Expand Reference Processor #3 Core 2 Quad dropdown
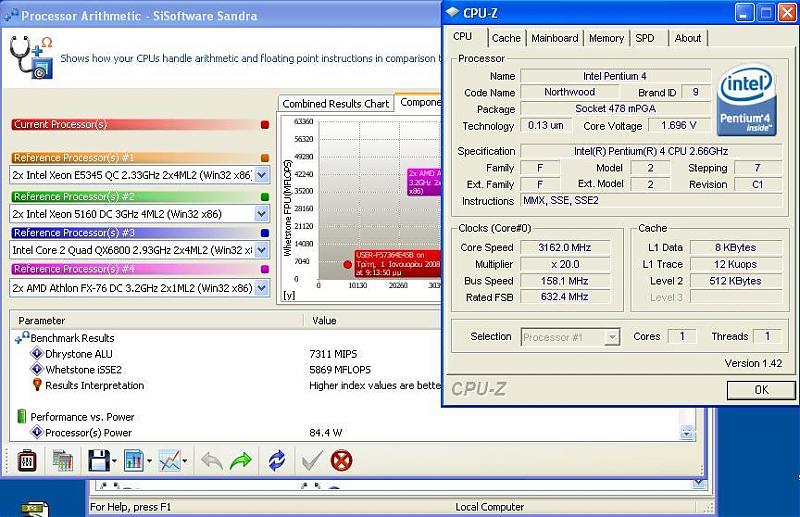800x517 pixels. click(x=261, y=250)
